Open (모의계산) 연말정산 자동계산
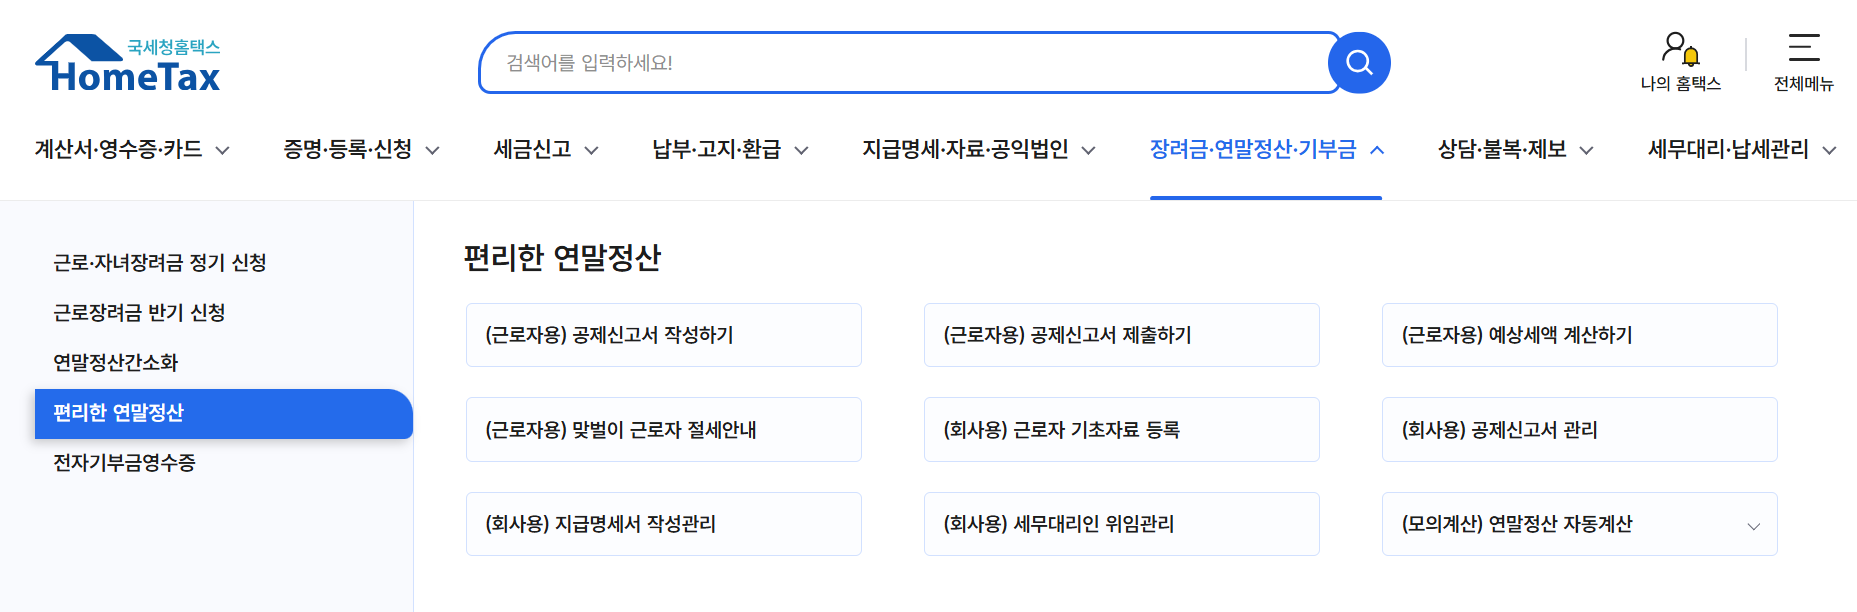Viewport: 1857px width, 612px height. 1580,524
